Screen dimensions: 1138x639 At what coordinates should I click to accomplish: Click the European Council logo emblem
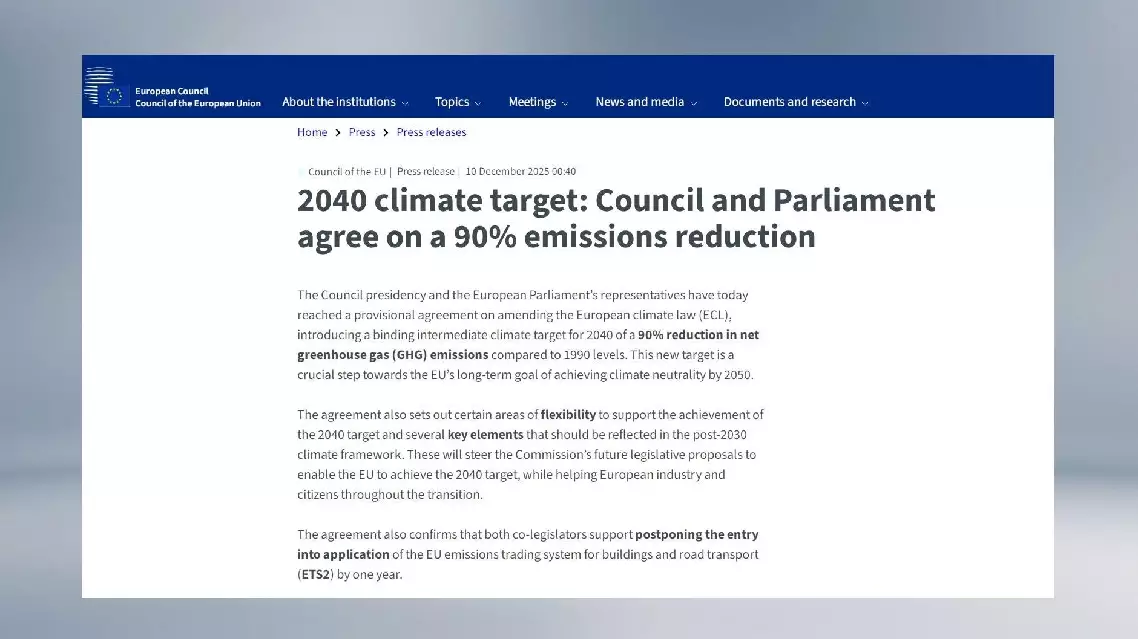coord(106,90)
